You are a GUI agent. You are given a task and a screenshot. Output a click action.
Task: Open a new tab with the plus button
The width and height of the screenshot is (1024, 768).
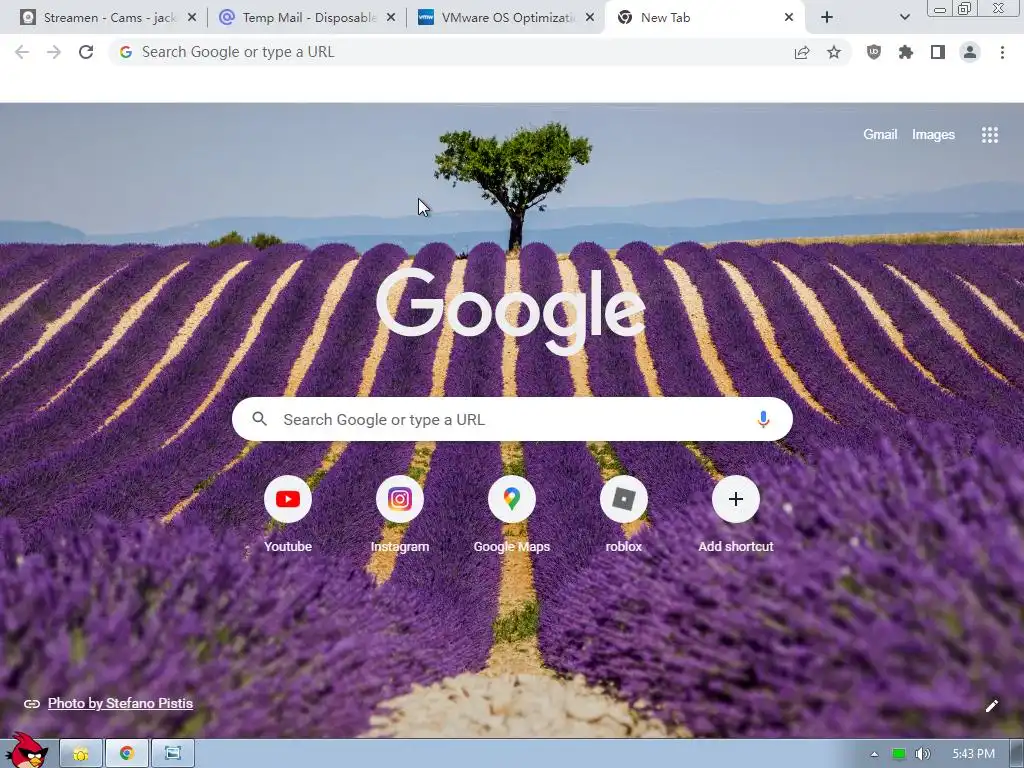(827, 18)
